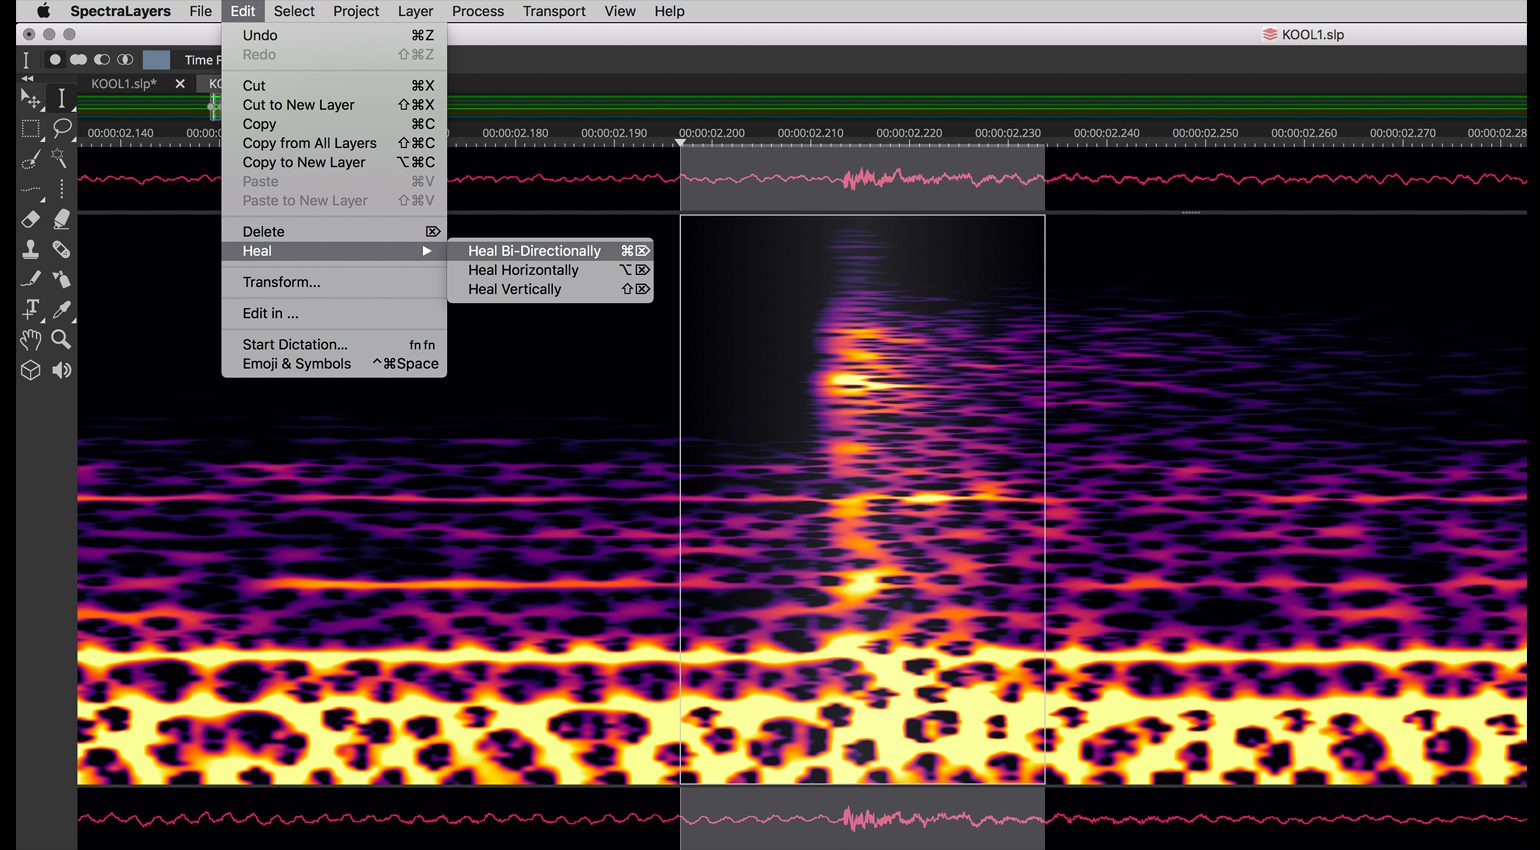Close the KOOL1.slp* tab with X
Viewport: 1540px width, 850px height.
(x=180, y=84)
